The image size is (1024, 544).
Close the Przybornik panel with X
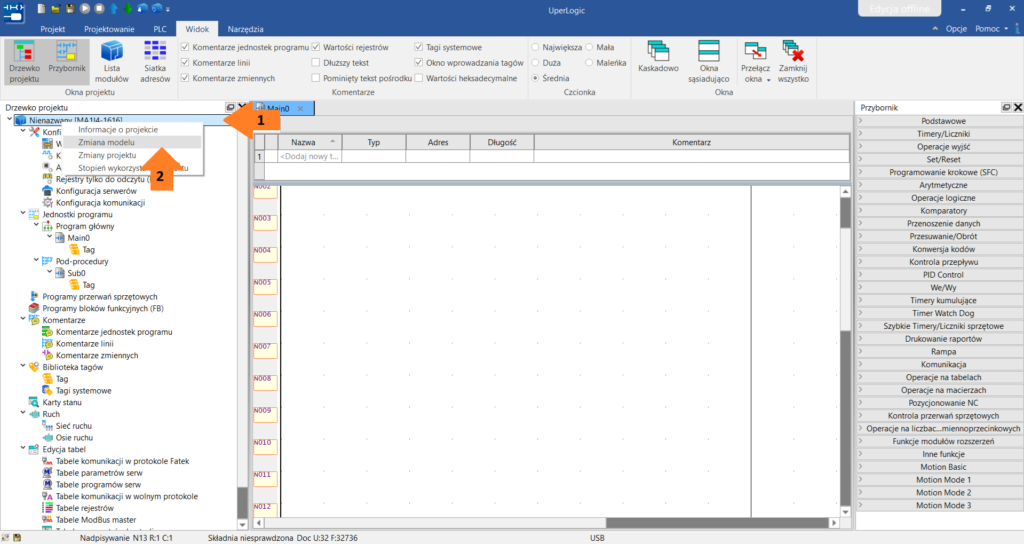(x=1017, y=107)
